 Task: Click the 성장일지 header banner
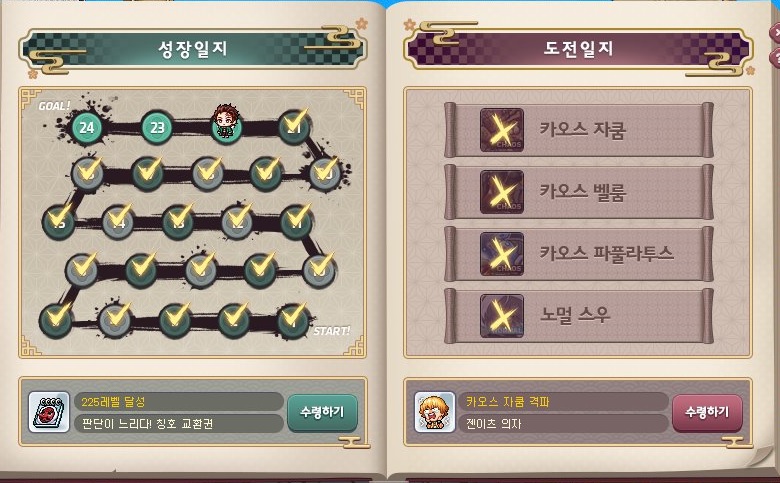193,49
